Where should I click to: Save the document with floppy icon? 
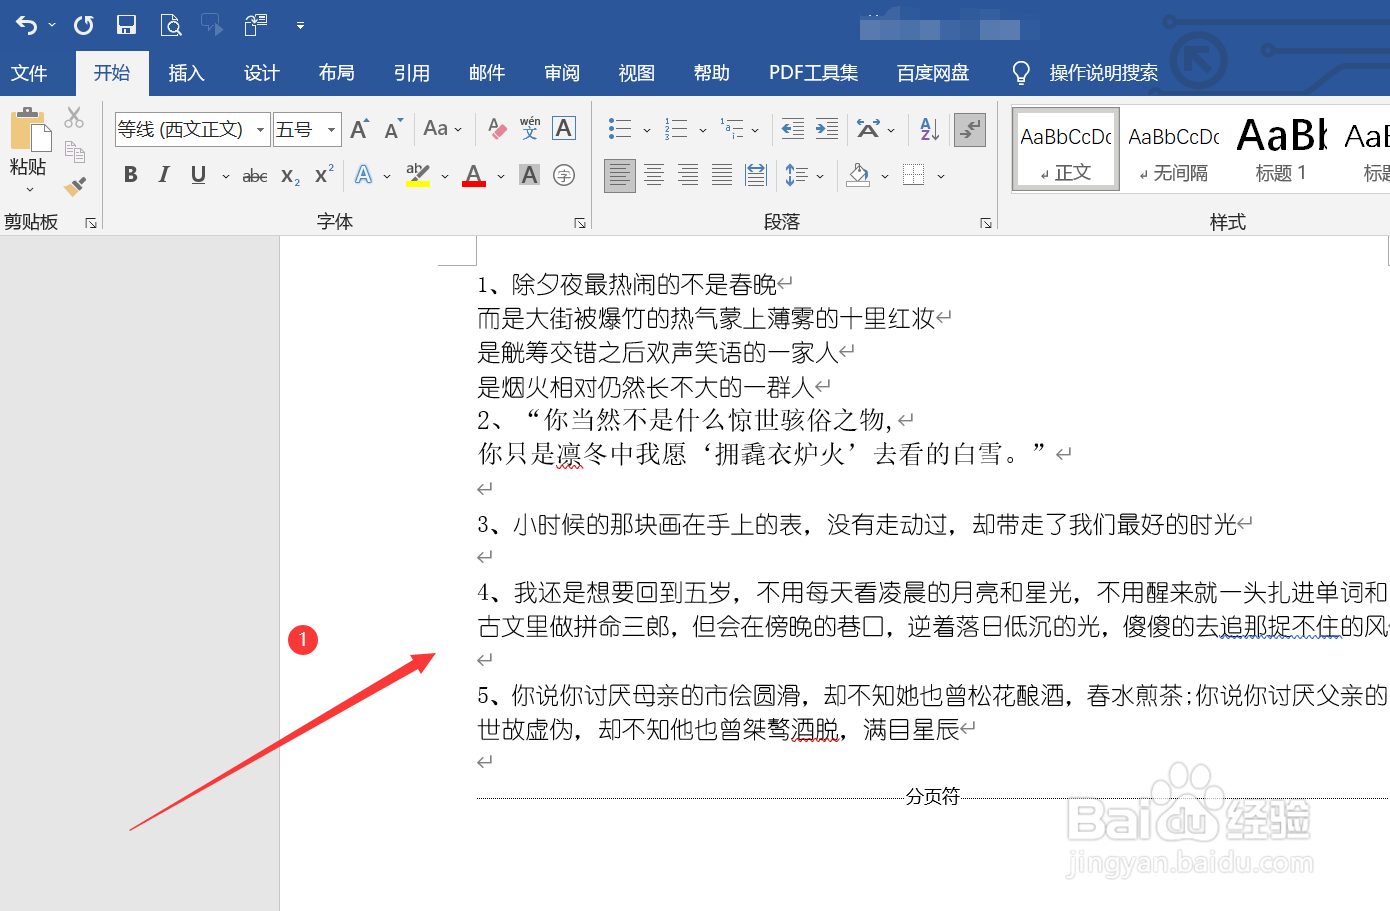tap(126, 25)
